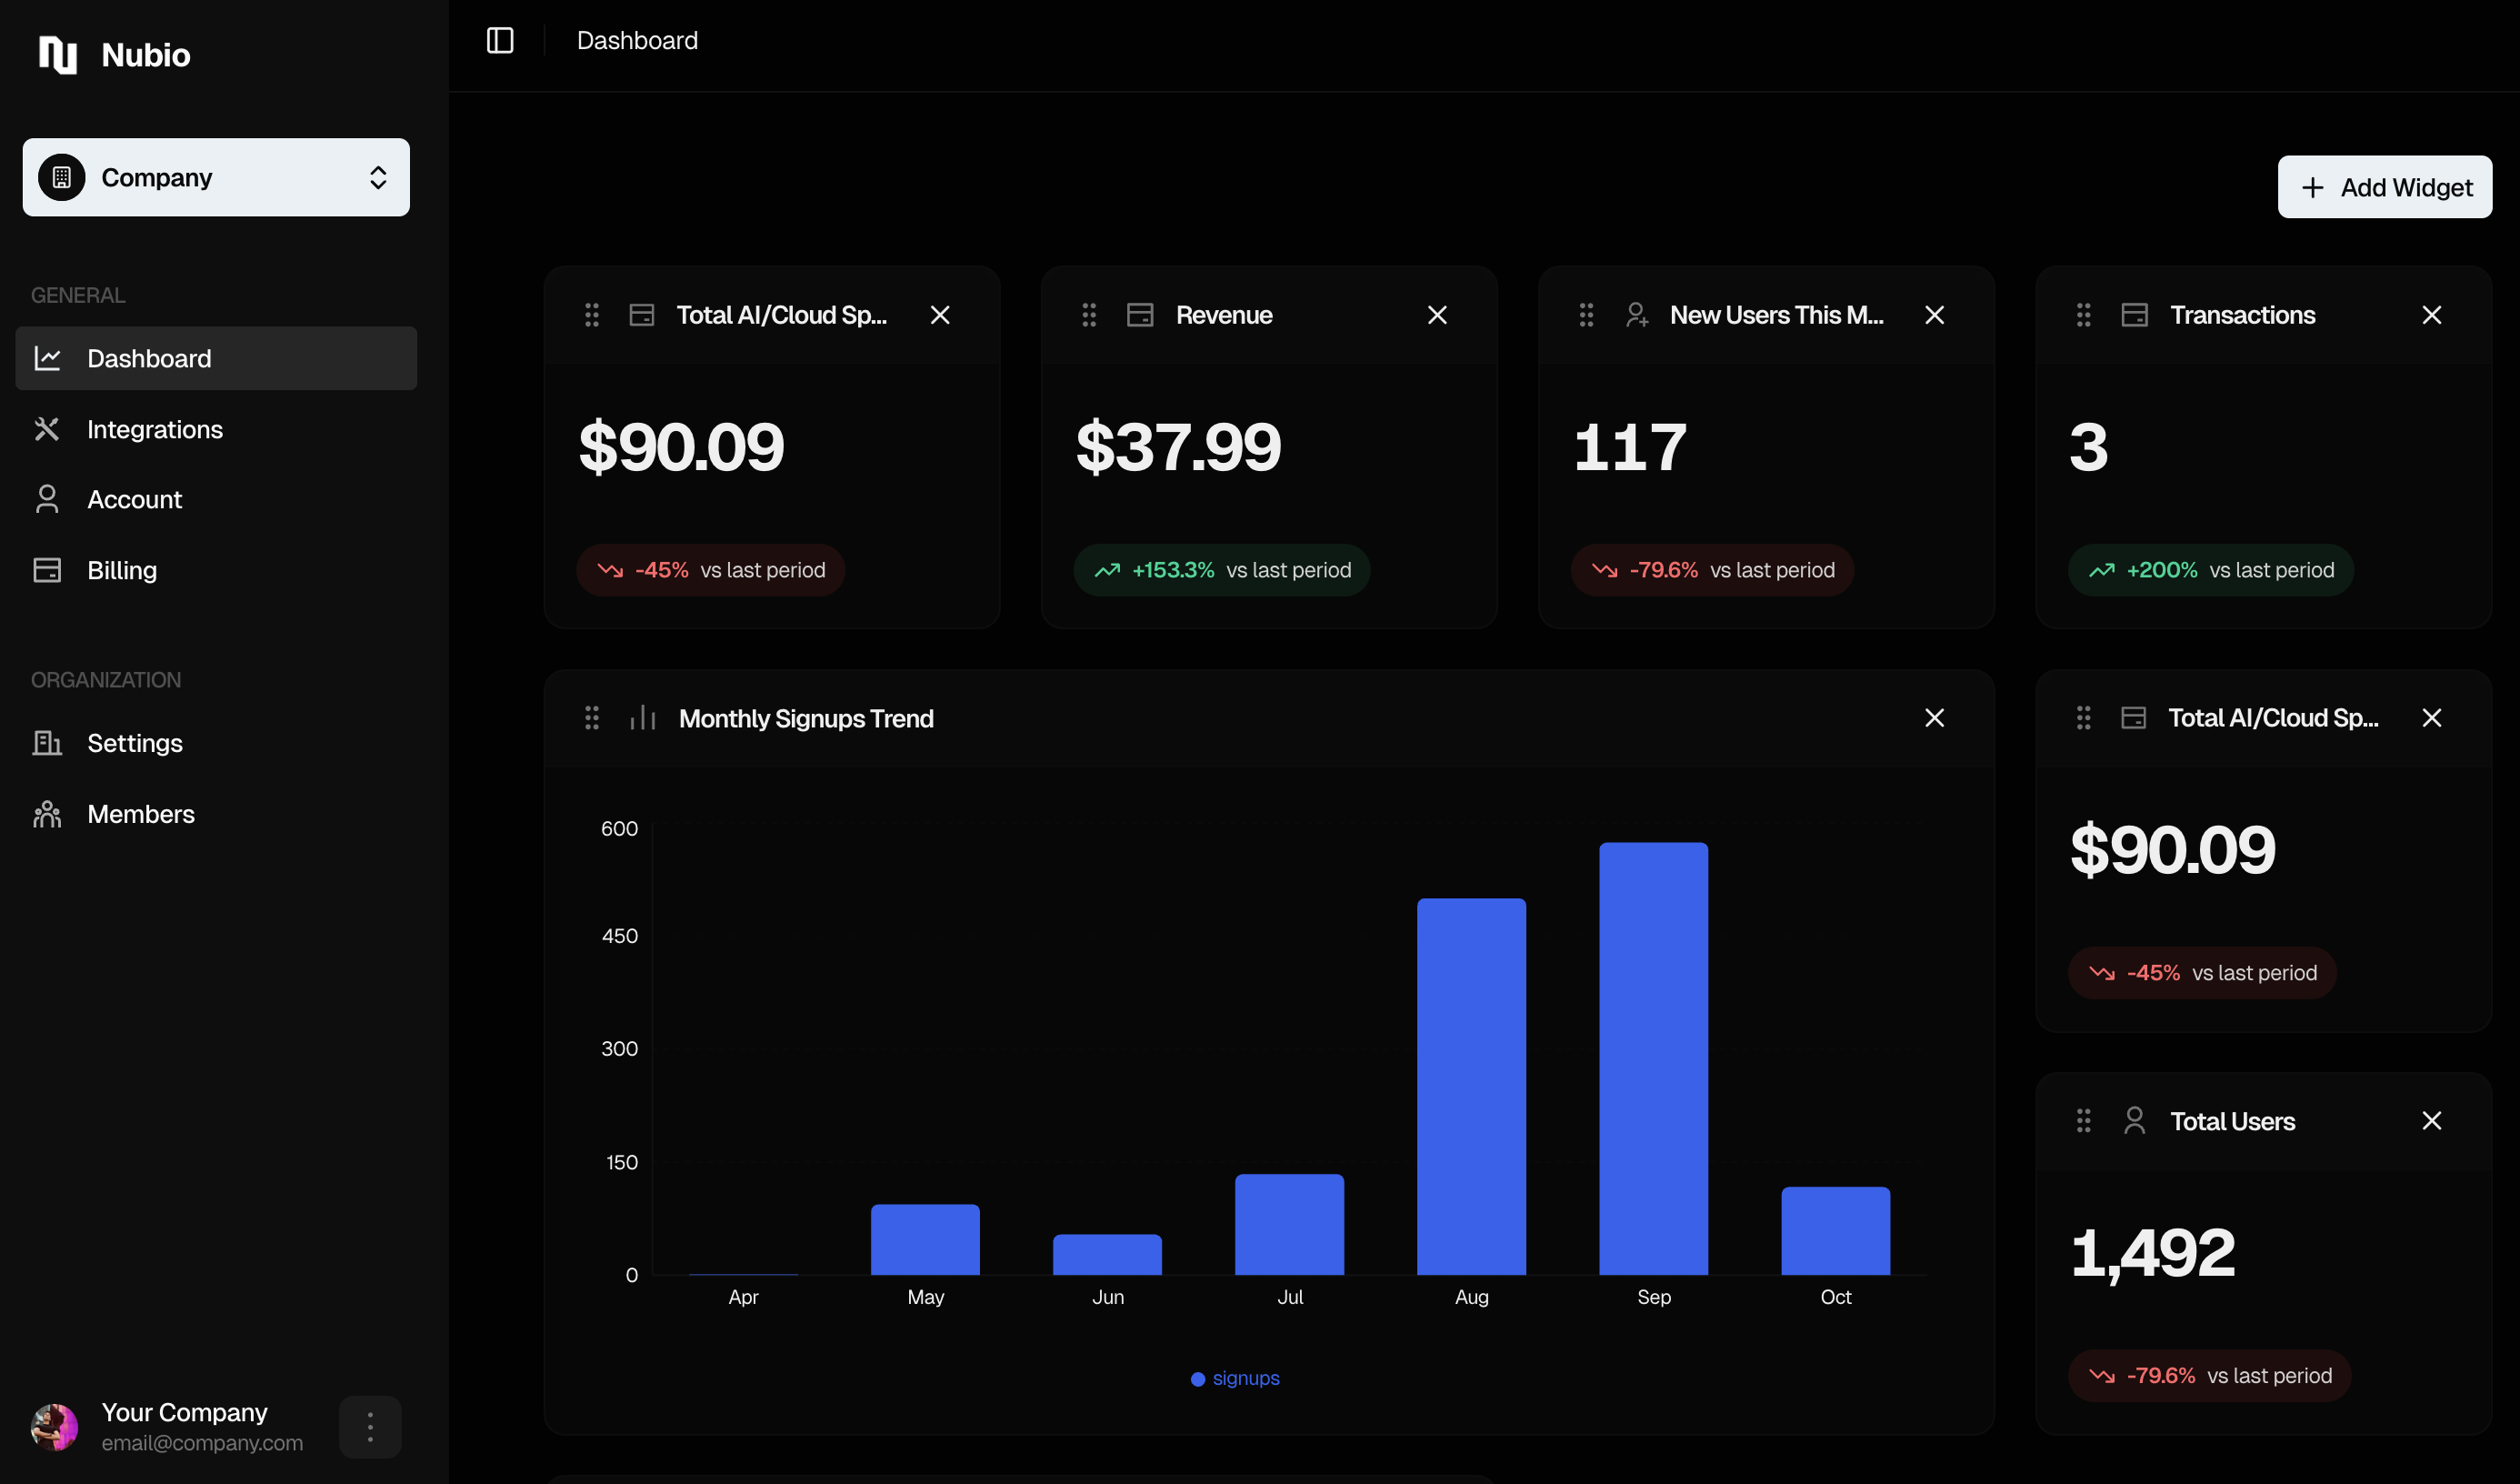Viewport: 2520px width, 1484px height.
Task: Click the user-plus icon on New Users widget
Action: 1637,314
